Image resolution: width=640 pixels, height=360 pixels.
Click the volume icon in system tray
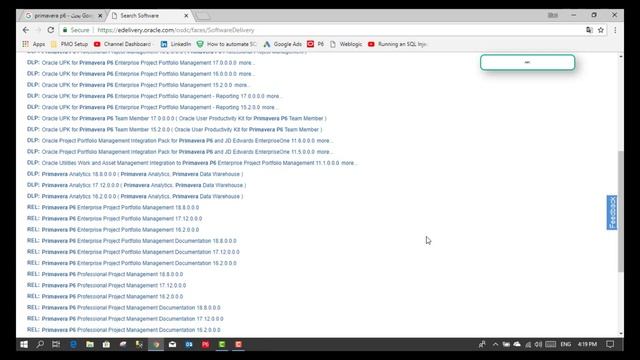coord(538,344)
